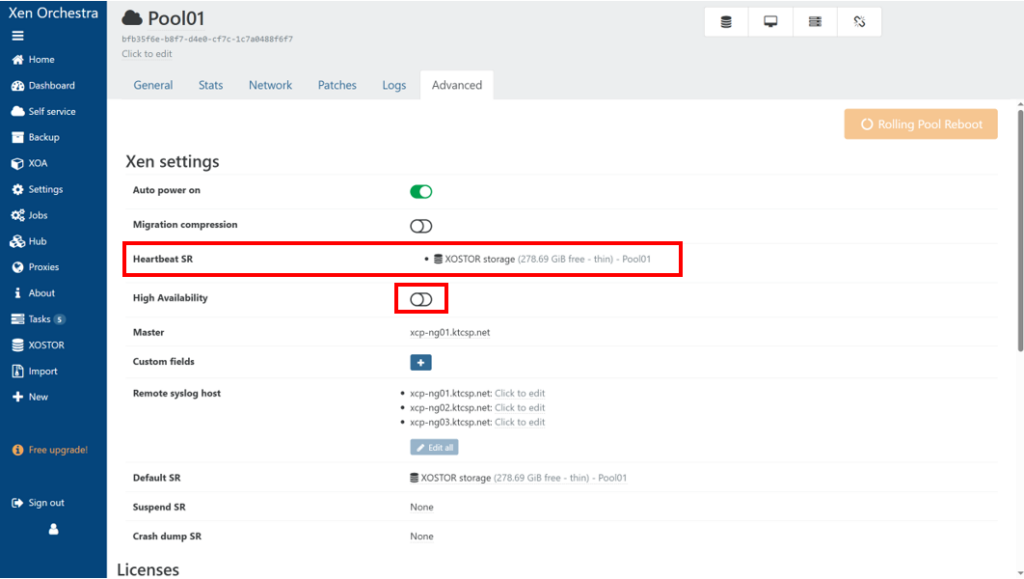Turn on the High Availability toggle
1024x579 pixels.
(x=421, y=299)
